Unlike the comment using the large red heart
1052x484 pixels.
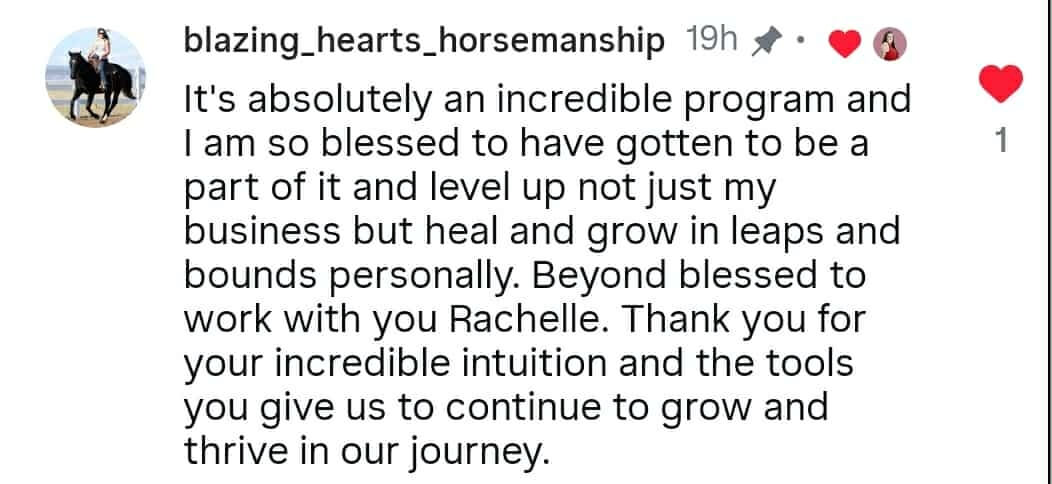coord(1000,84)
